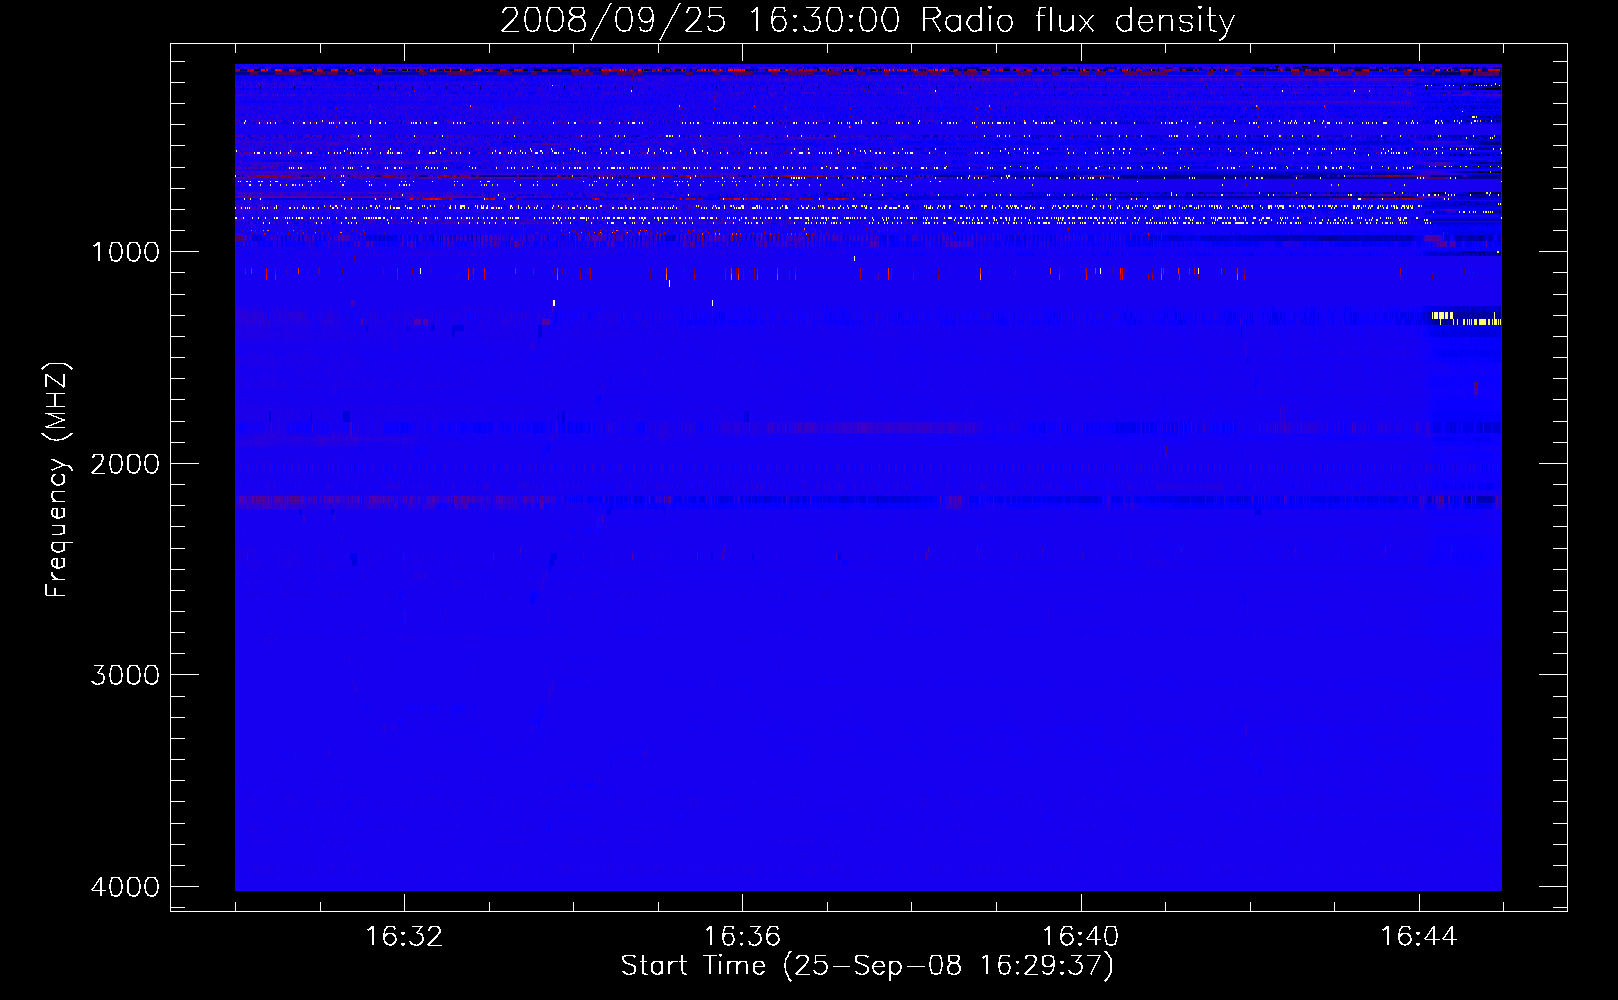Click the 16:40 time tick label
The image size is (1618, 1000).
(1080, 937)
